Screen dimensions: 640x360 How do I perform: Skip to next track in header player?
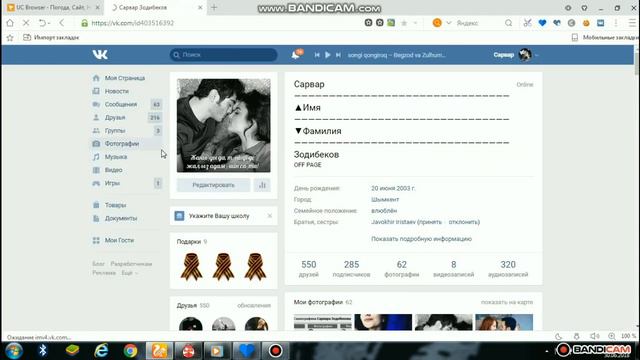(338, 55)
